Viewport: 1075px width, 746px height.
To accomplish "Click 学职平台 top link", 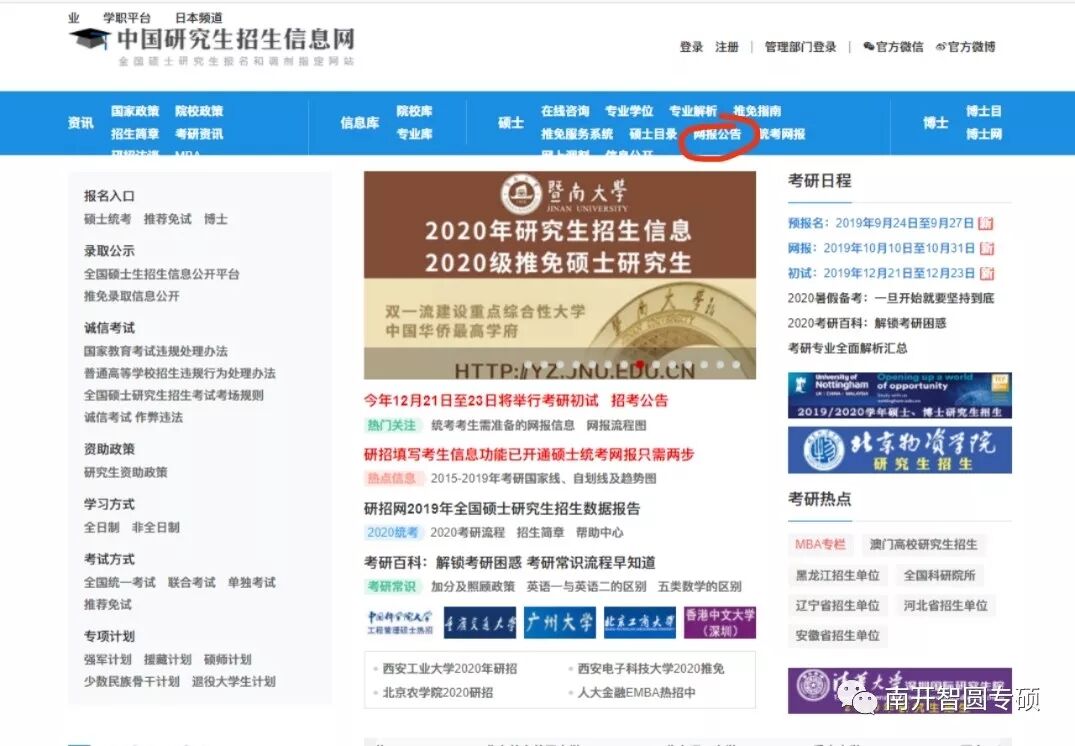I will [x=127, y=18].
